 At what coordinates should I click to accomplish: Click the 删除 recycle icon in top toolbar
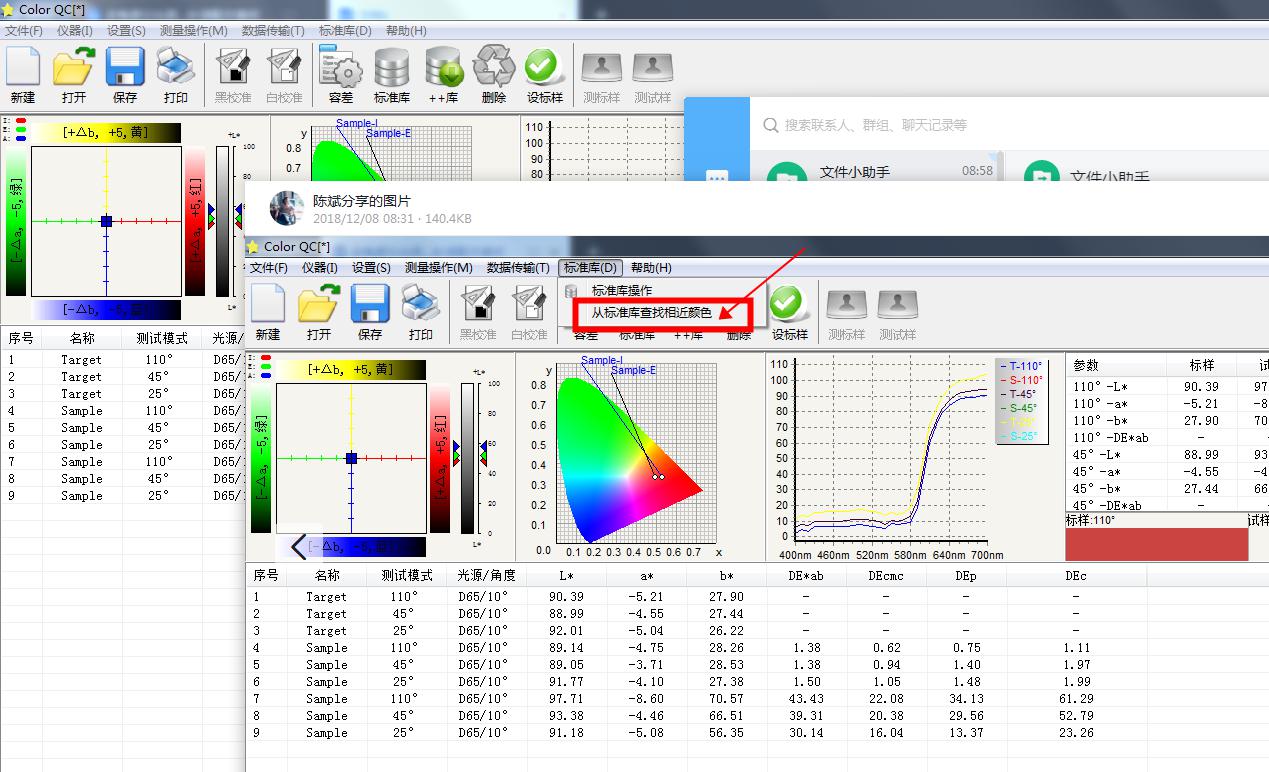494,70
